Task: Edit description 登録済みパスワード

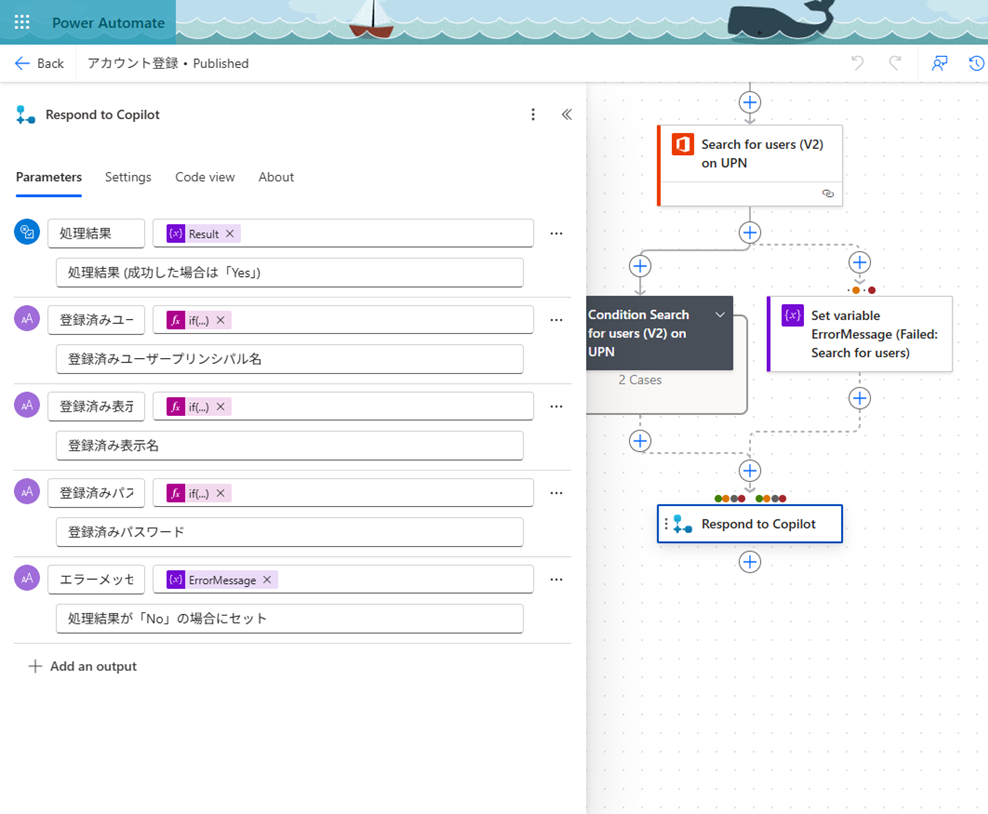Action: 290,532
